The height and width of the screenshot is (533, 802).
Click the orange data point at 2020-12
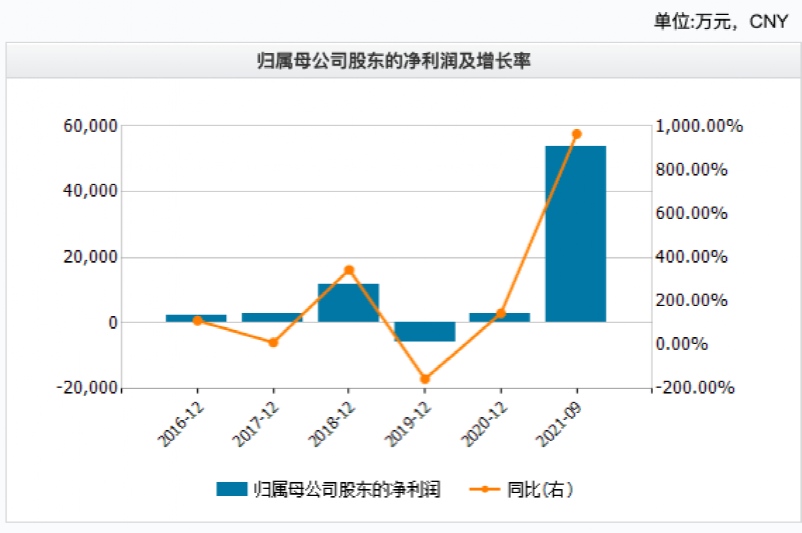click(500, 314)
